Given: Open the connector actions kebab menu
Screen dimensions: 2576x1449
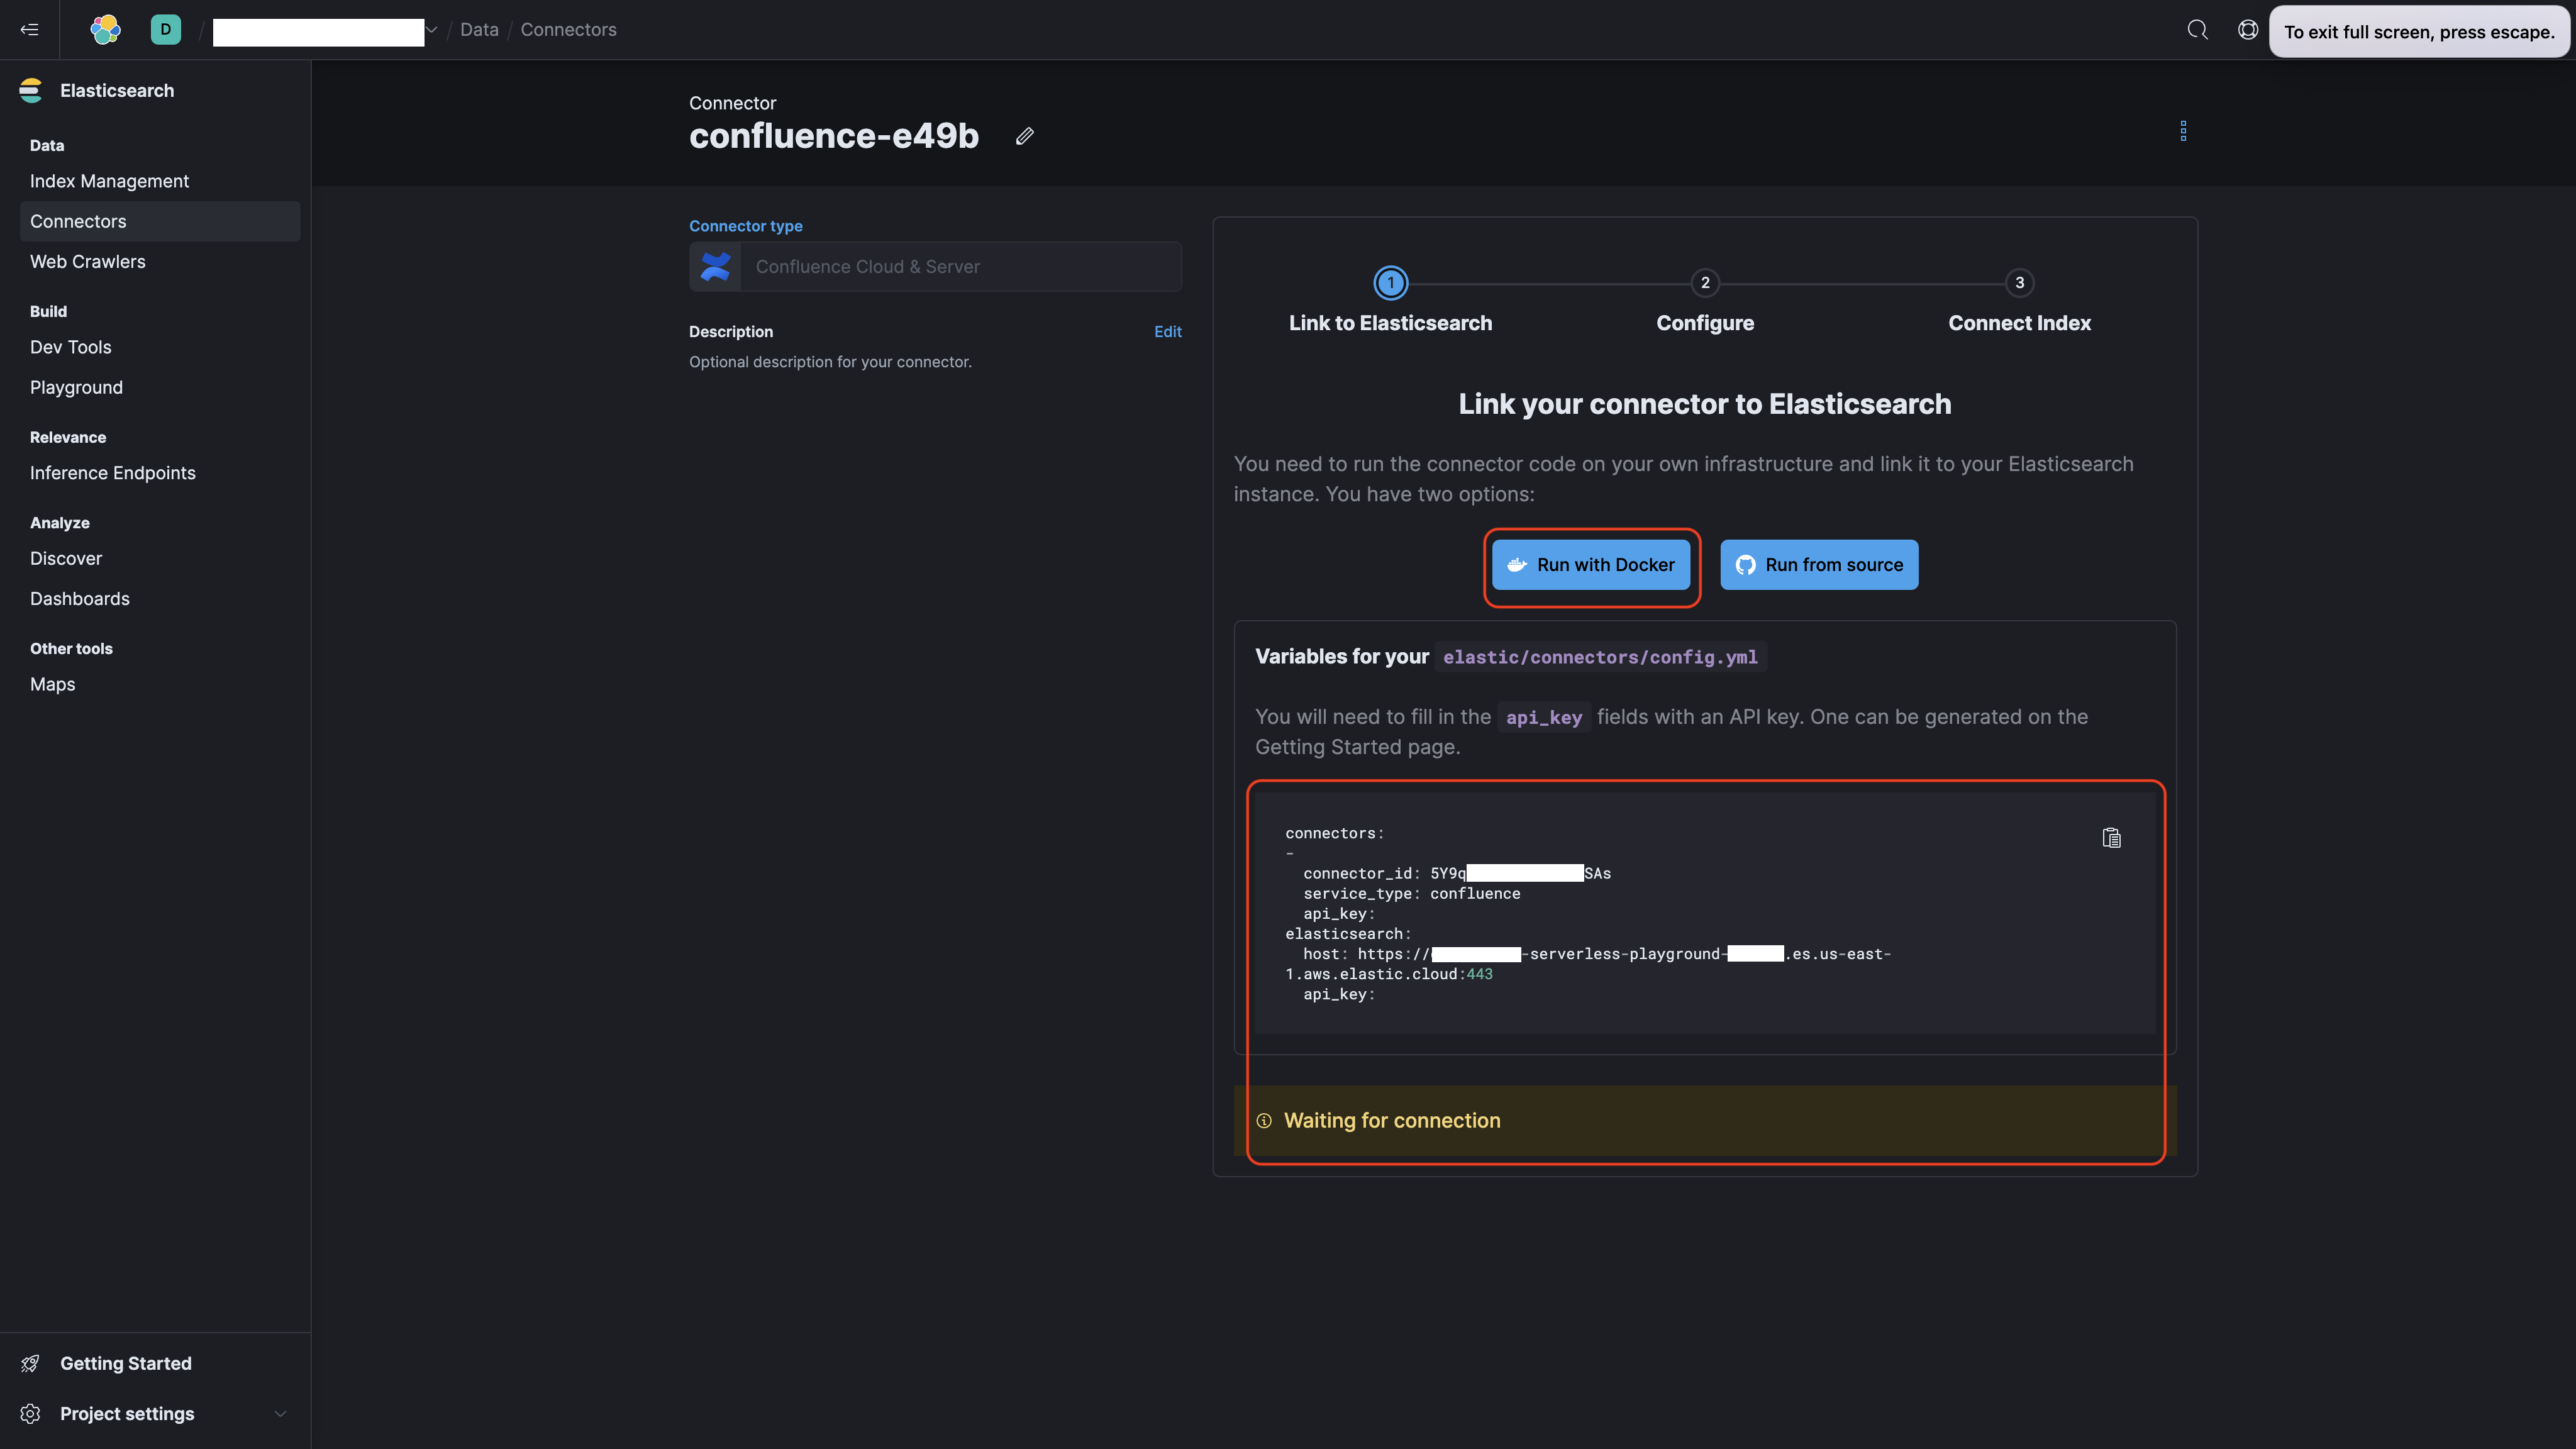Looking at the screenshot, I should click(2183, 131).
